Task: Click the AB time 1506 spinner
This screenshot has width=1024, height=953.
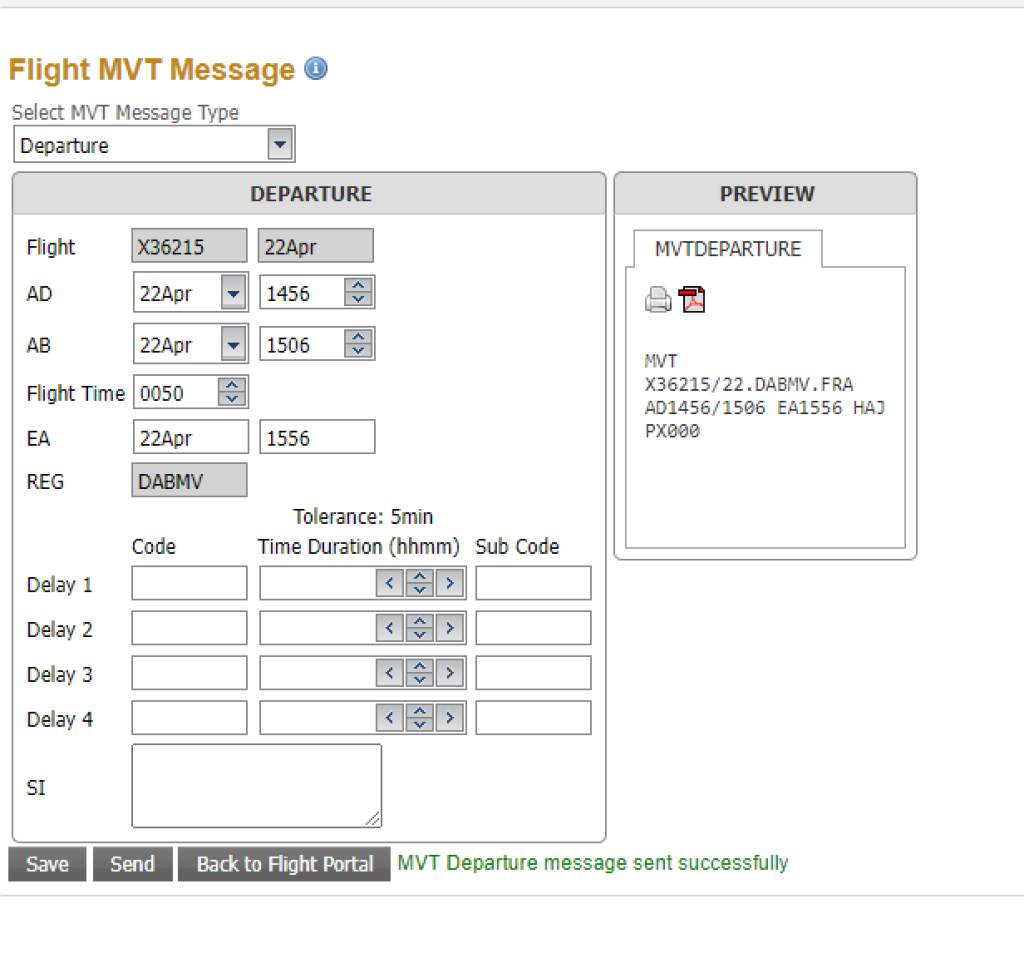Action: point(358,345)
